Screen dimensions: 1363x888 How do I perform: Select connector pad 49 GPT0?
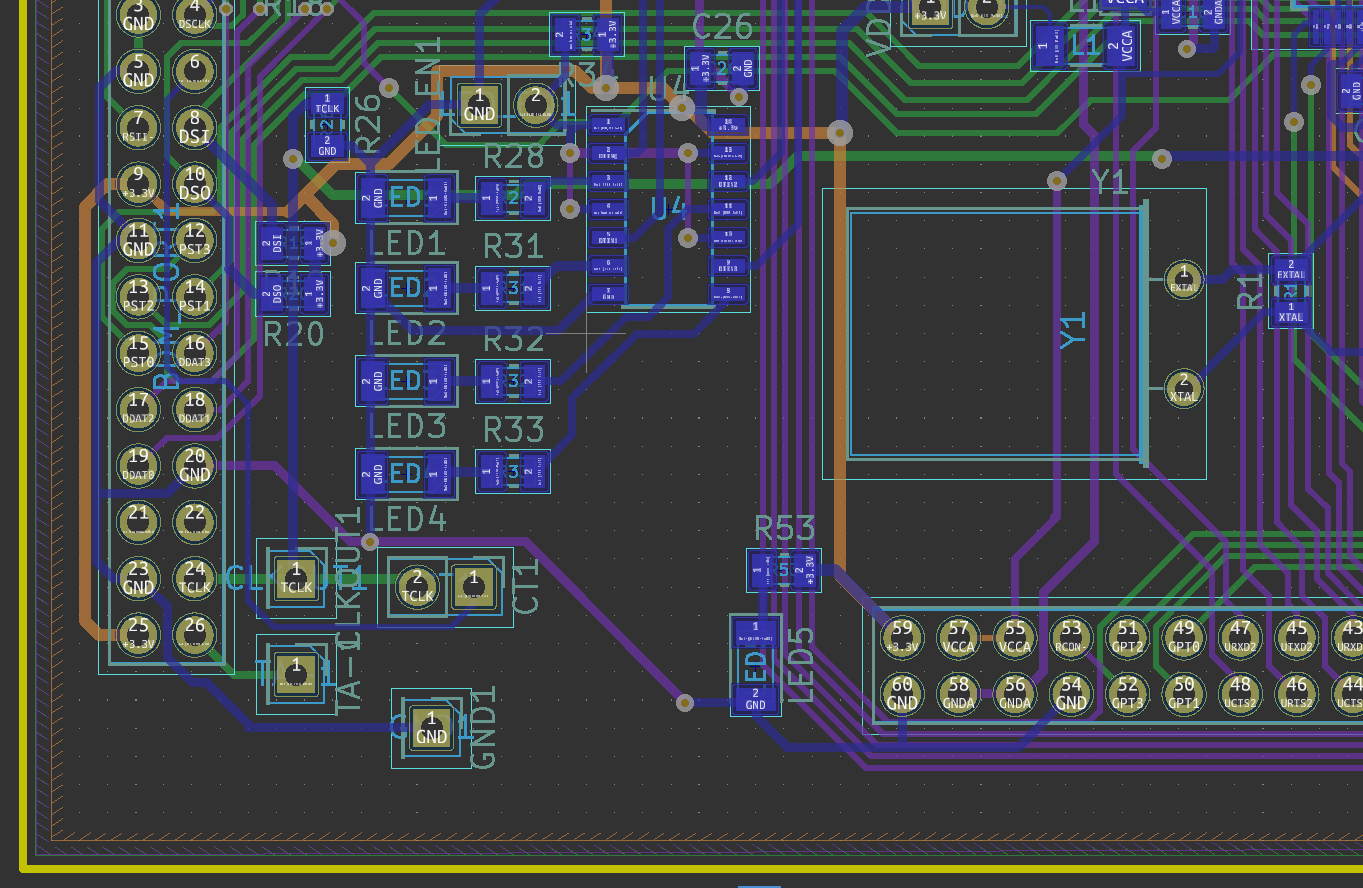point(1184,637)
